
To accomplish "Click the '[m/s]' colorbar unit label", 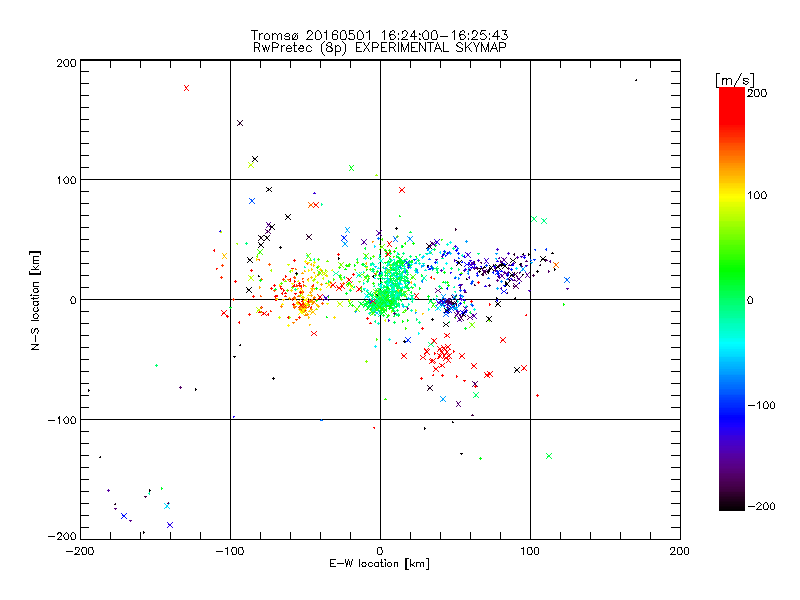I will pyautogui.click(x=734, y=80).
